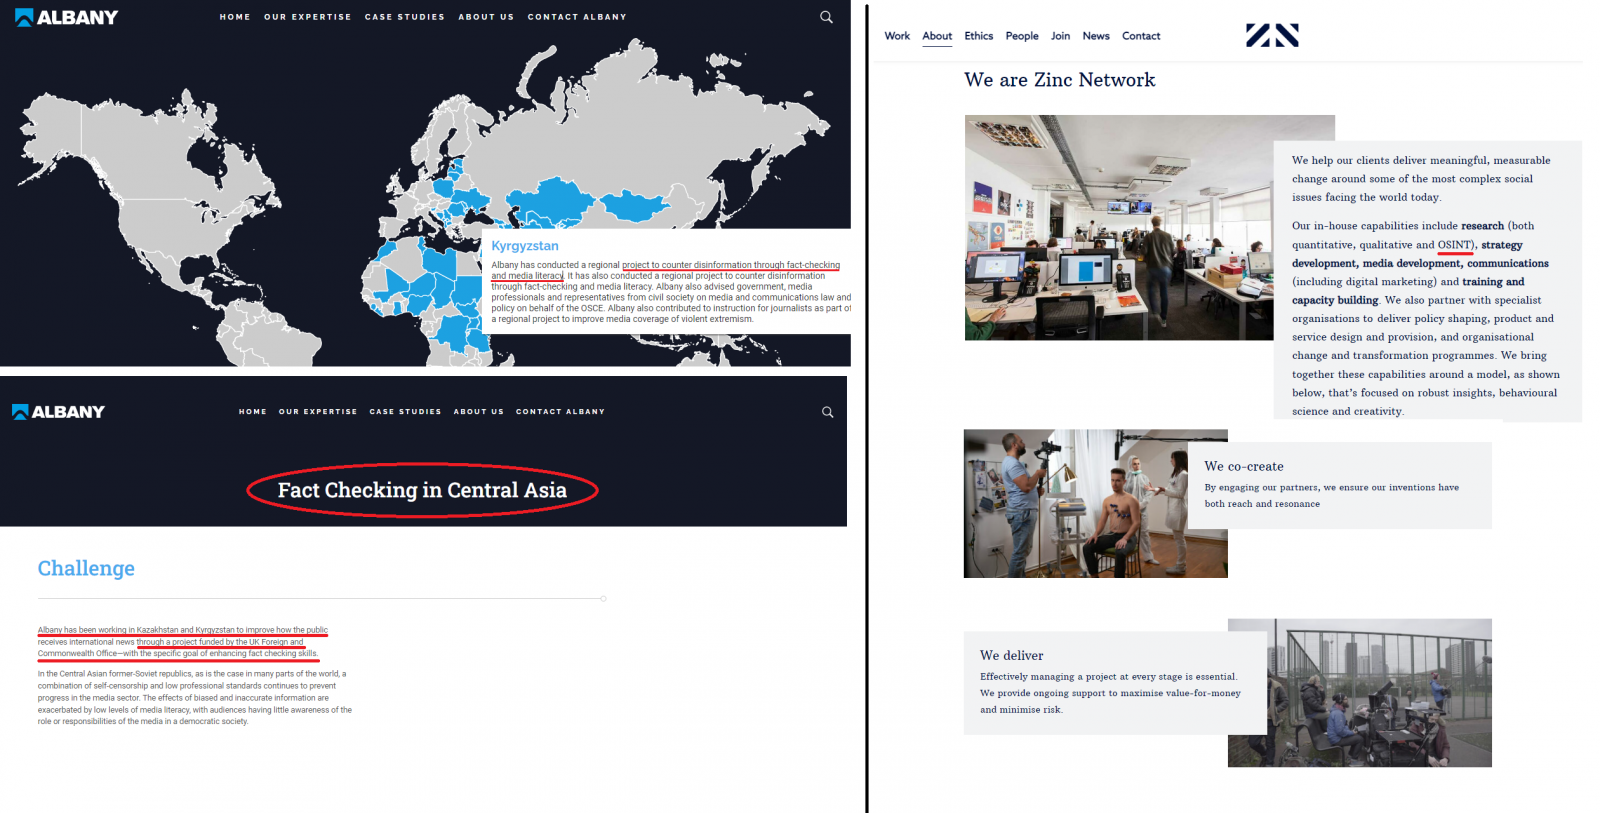Go to Work page on Zinc site
Screen dimensions: 1600x813
897,36
